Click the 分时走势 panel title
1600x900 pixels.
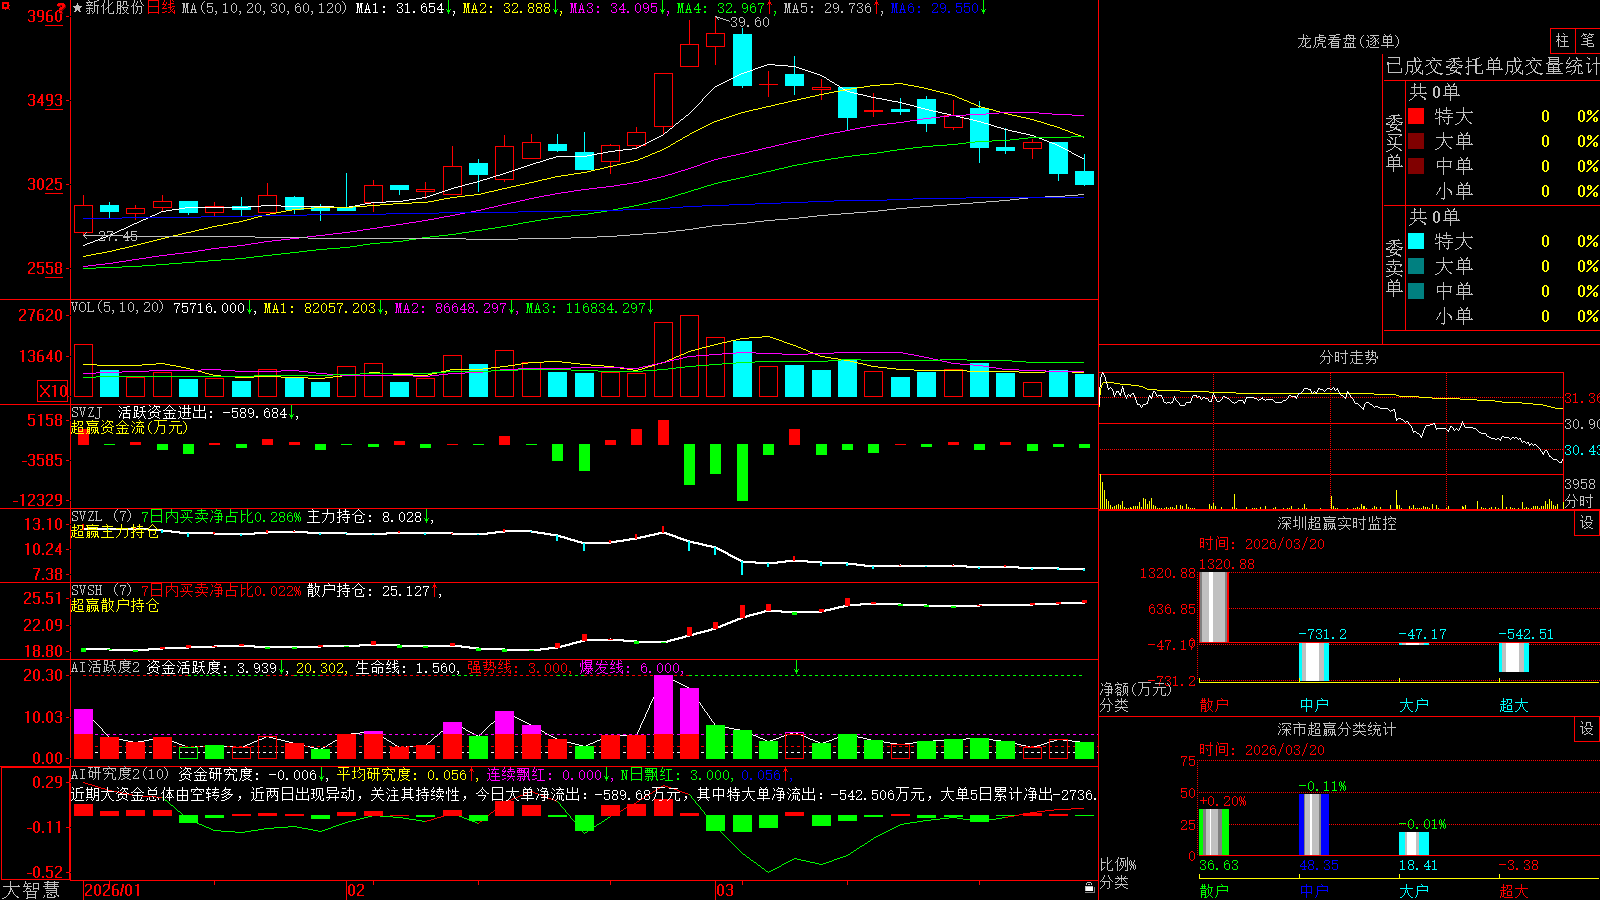click(x=1349, y=357)
